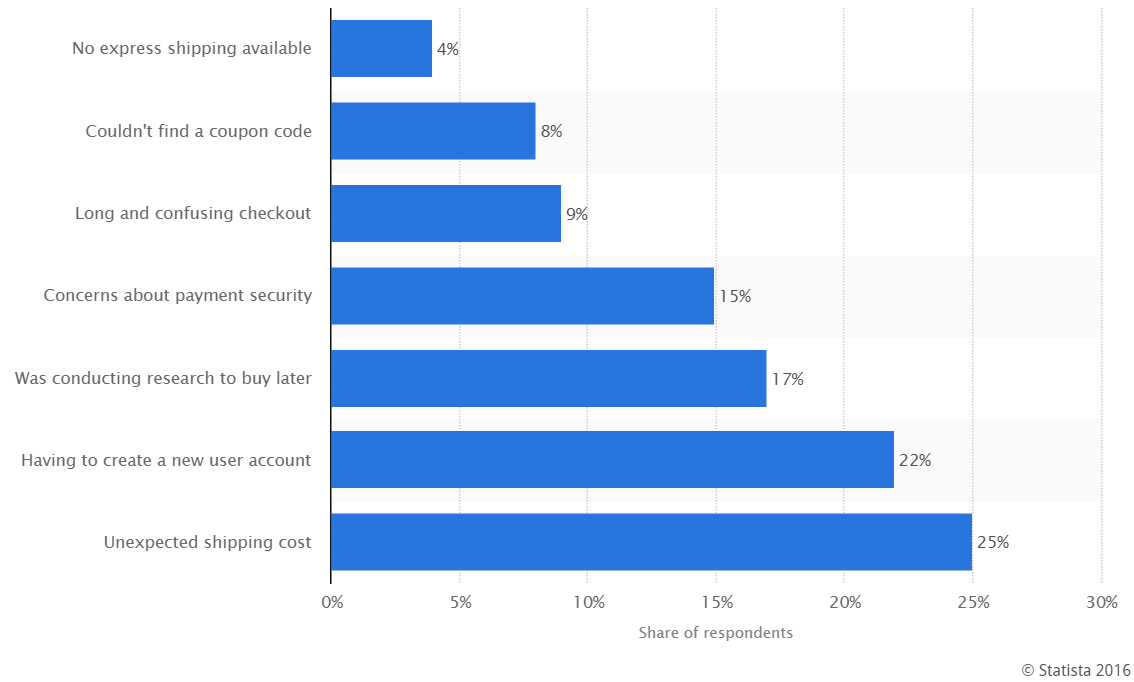Click the Long and confusing checkout bar
This screenshot has width=1134, height=682.
(x=446, y=213)
